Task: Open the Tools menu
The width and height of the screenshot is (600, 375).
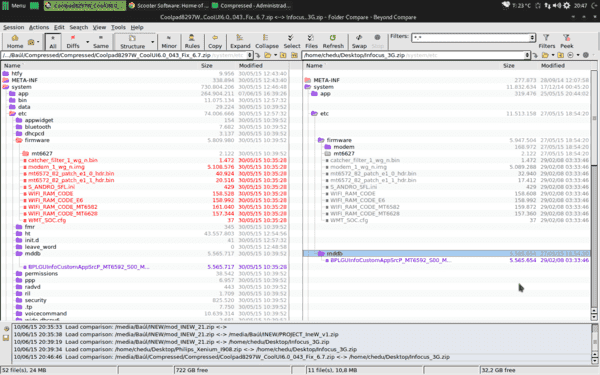Action: pos(118,28)
